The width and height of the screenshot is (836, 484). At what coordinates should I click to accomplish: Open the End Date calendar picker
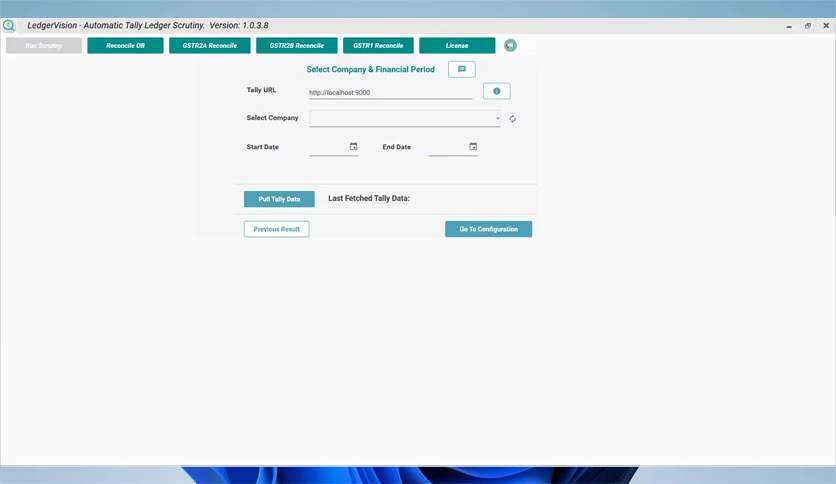473,147
